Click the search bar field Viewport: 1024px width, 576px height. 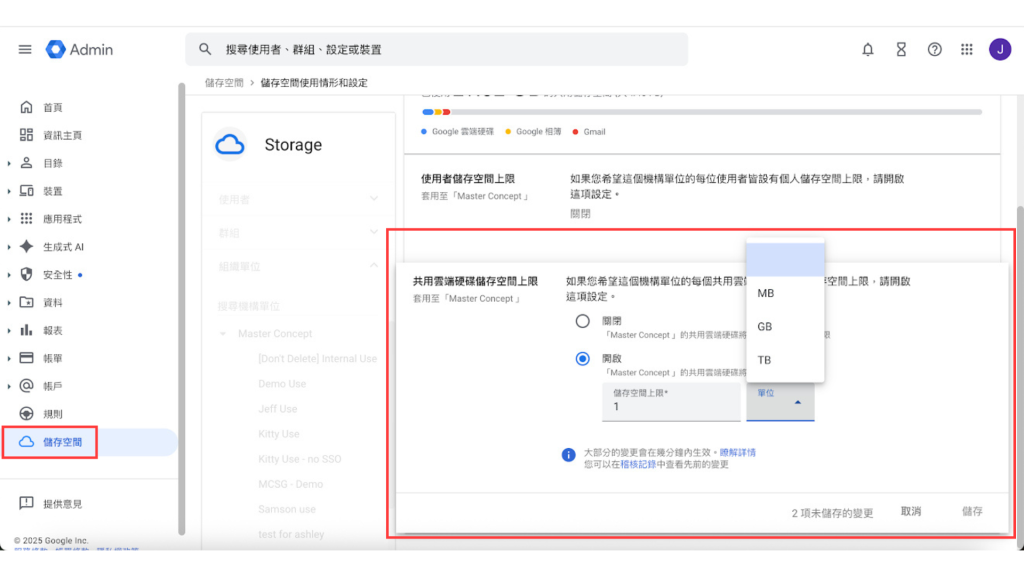[x=436, y=50]
